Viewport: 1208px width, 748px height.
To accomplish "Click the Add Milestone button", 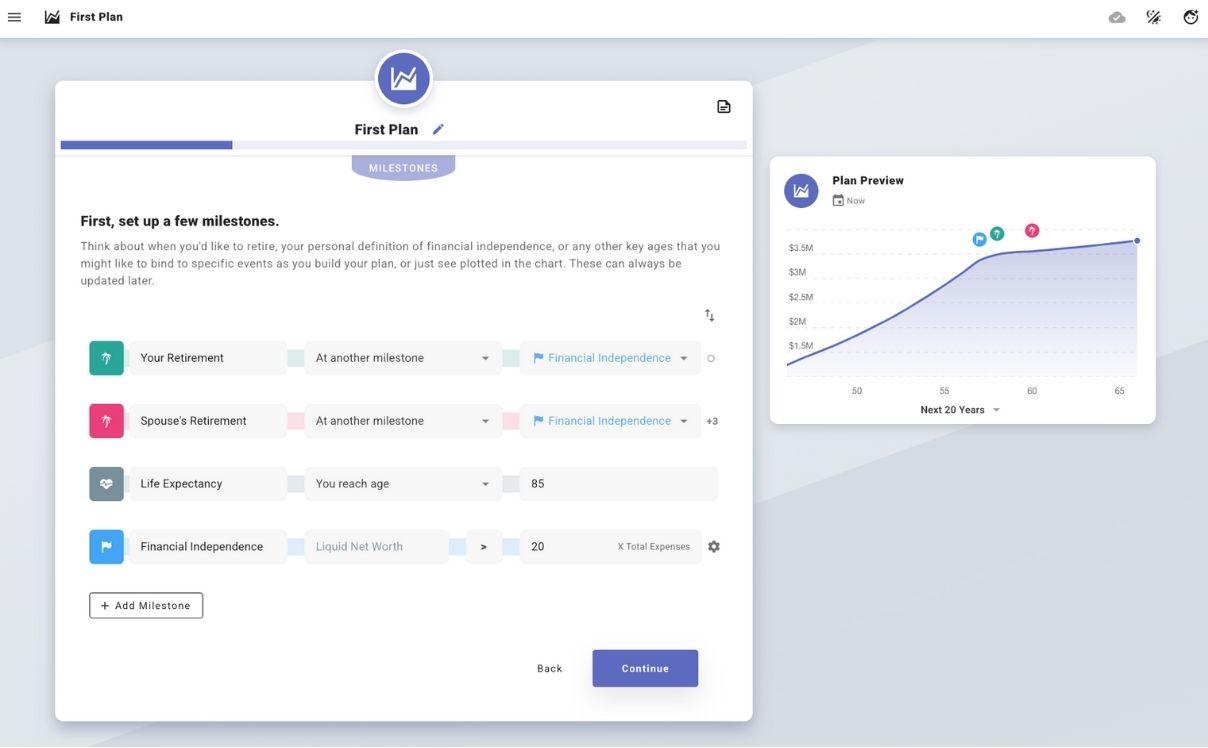I will click(x=146, y=605).
